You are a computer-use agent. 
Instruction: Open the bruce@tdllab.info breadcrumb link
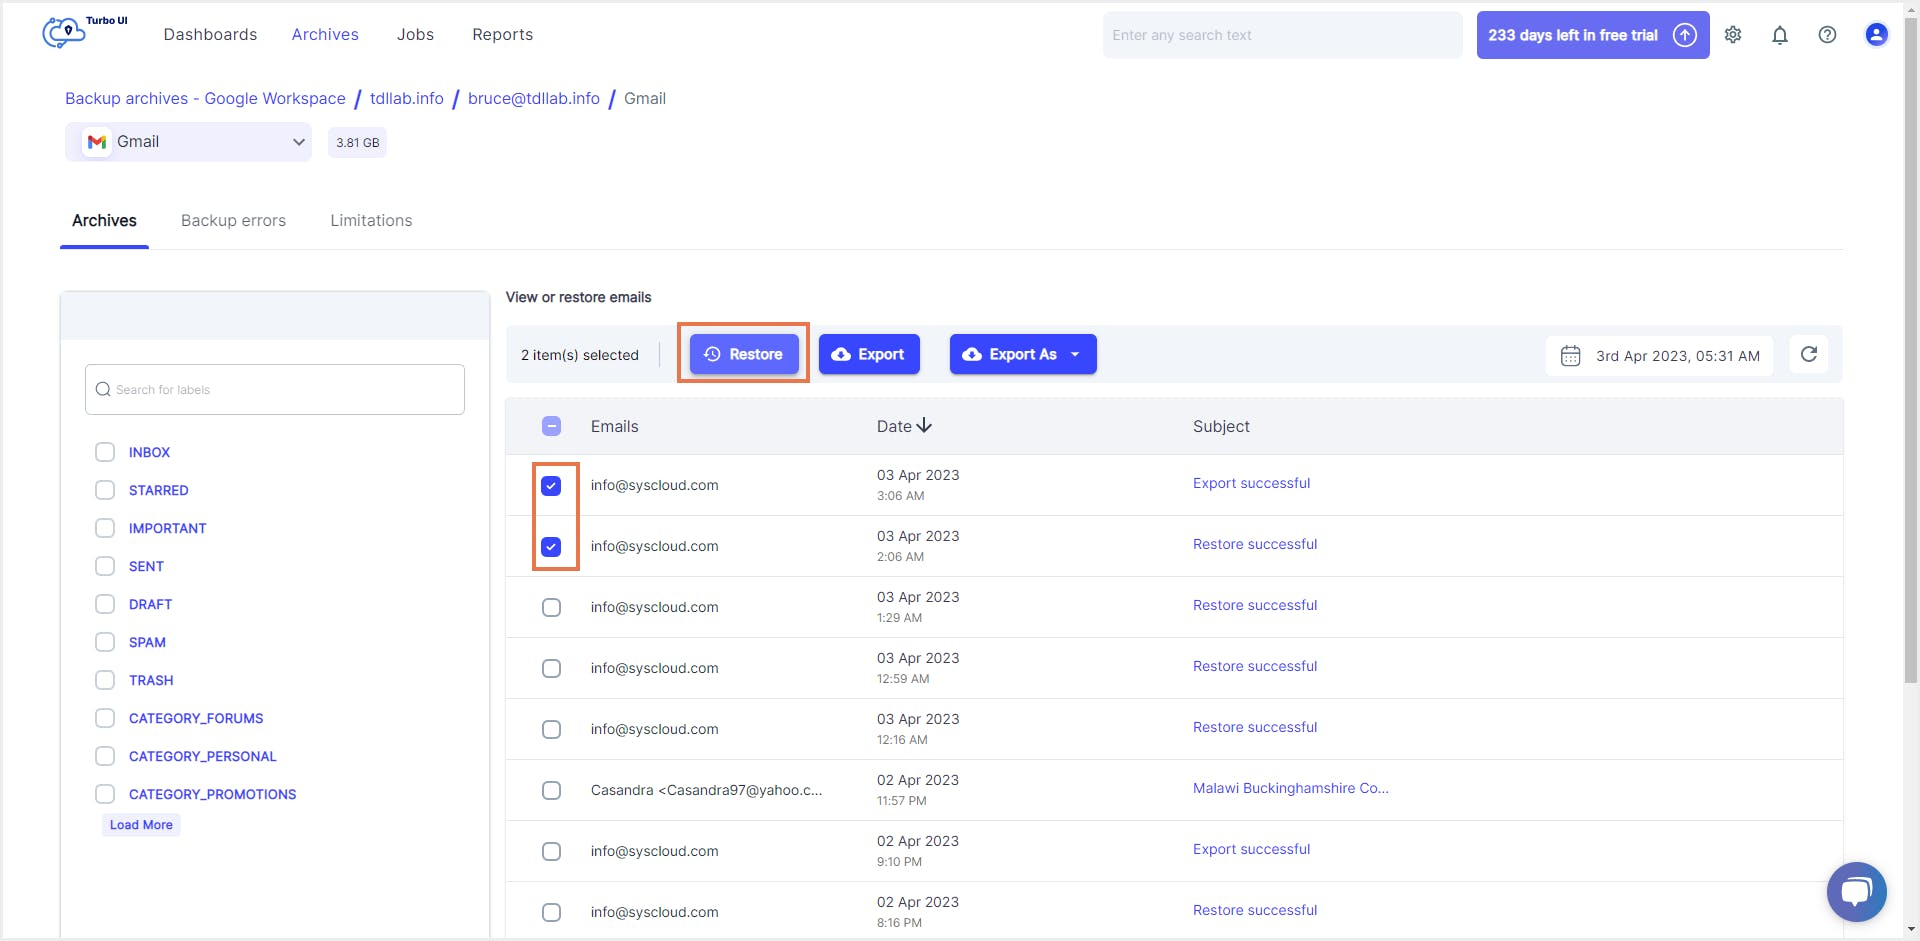click(533, 98)
